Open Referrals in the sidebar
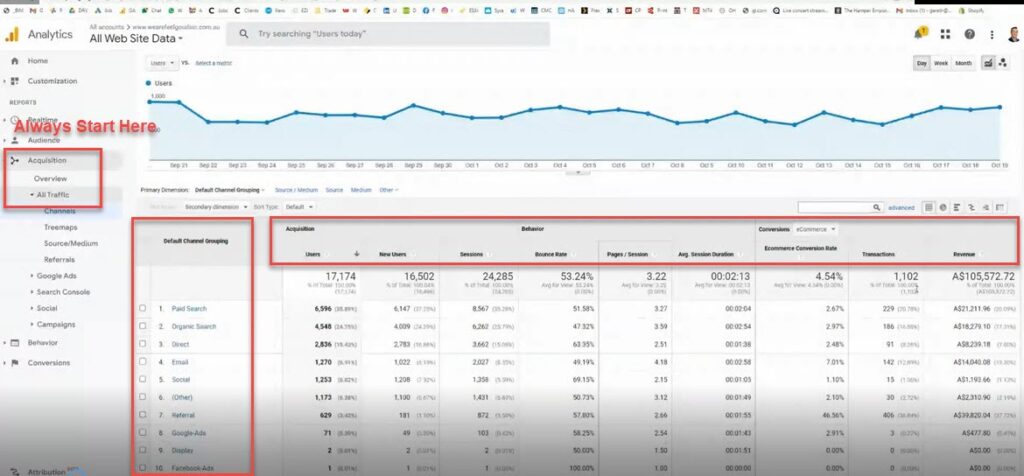 pos(59,260)
